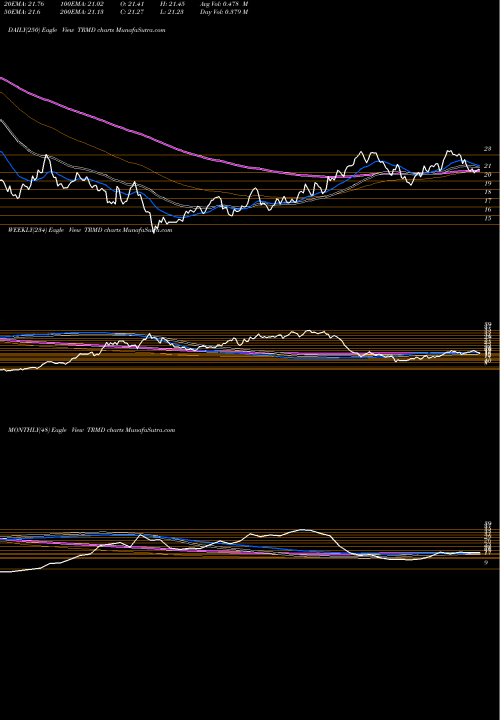
Task: Click the low price L: 21.23
Action: tap(172, 12)
